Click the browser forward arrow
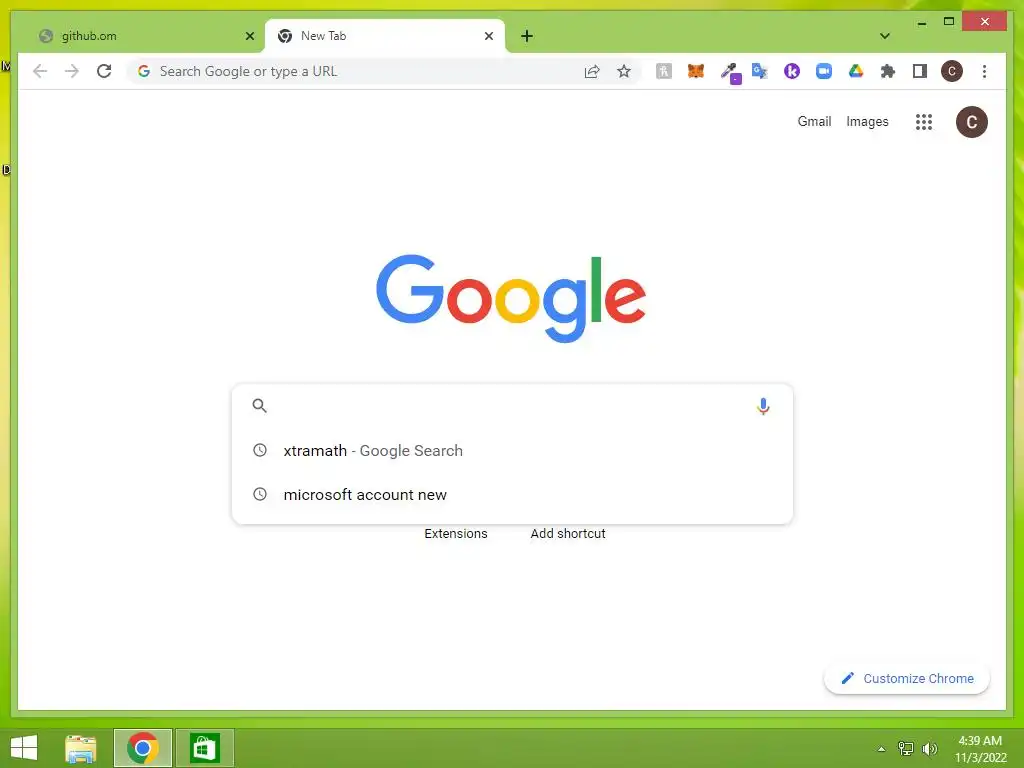Viewport: 1024px width, 768px height. tap(72, 71)
